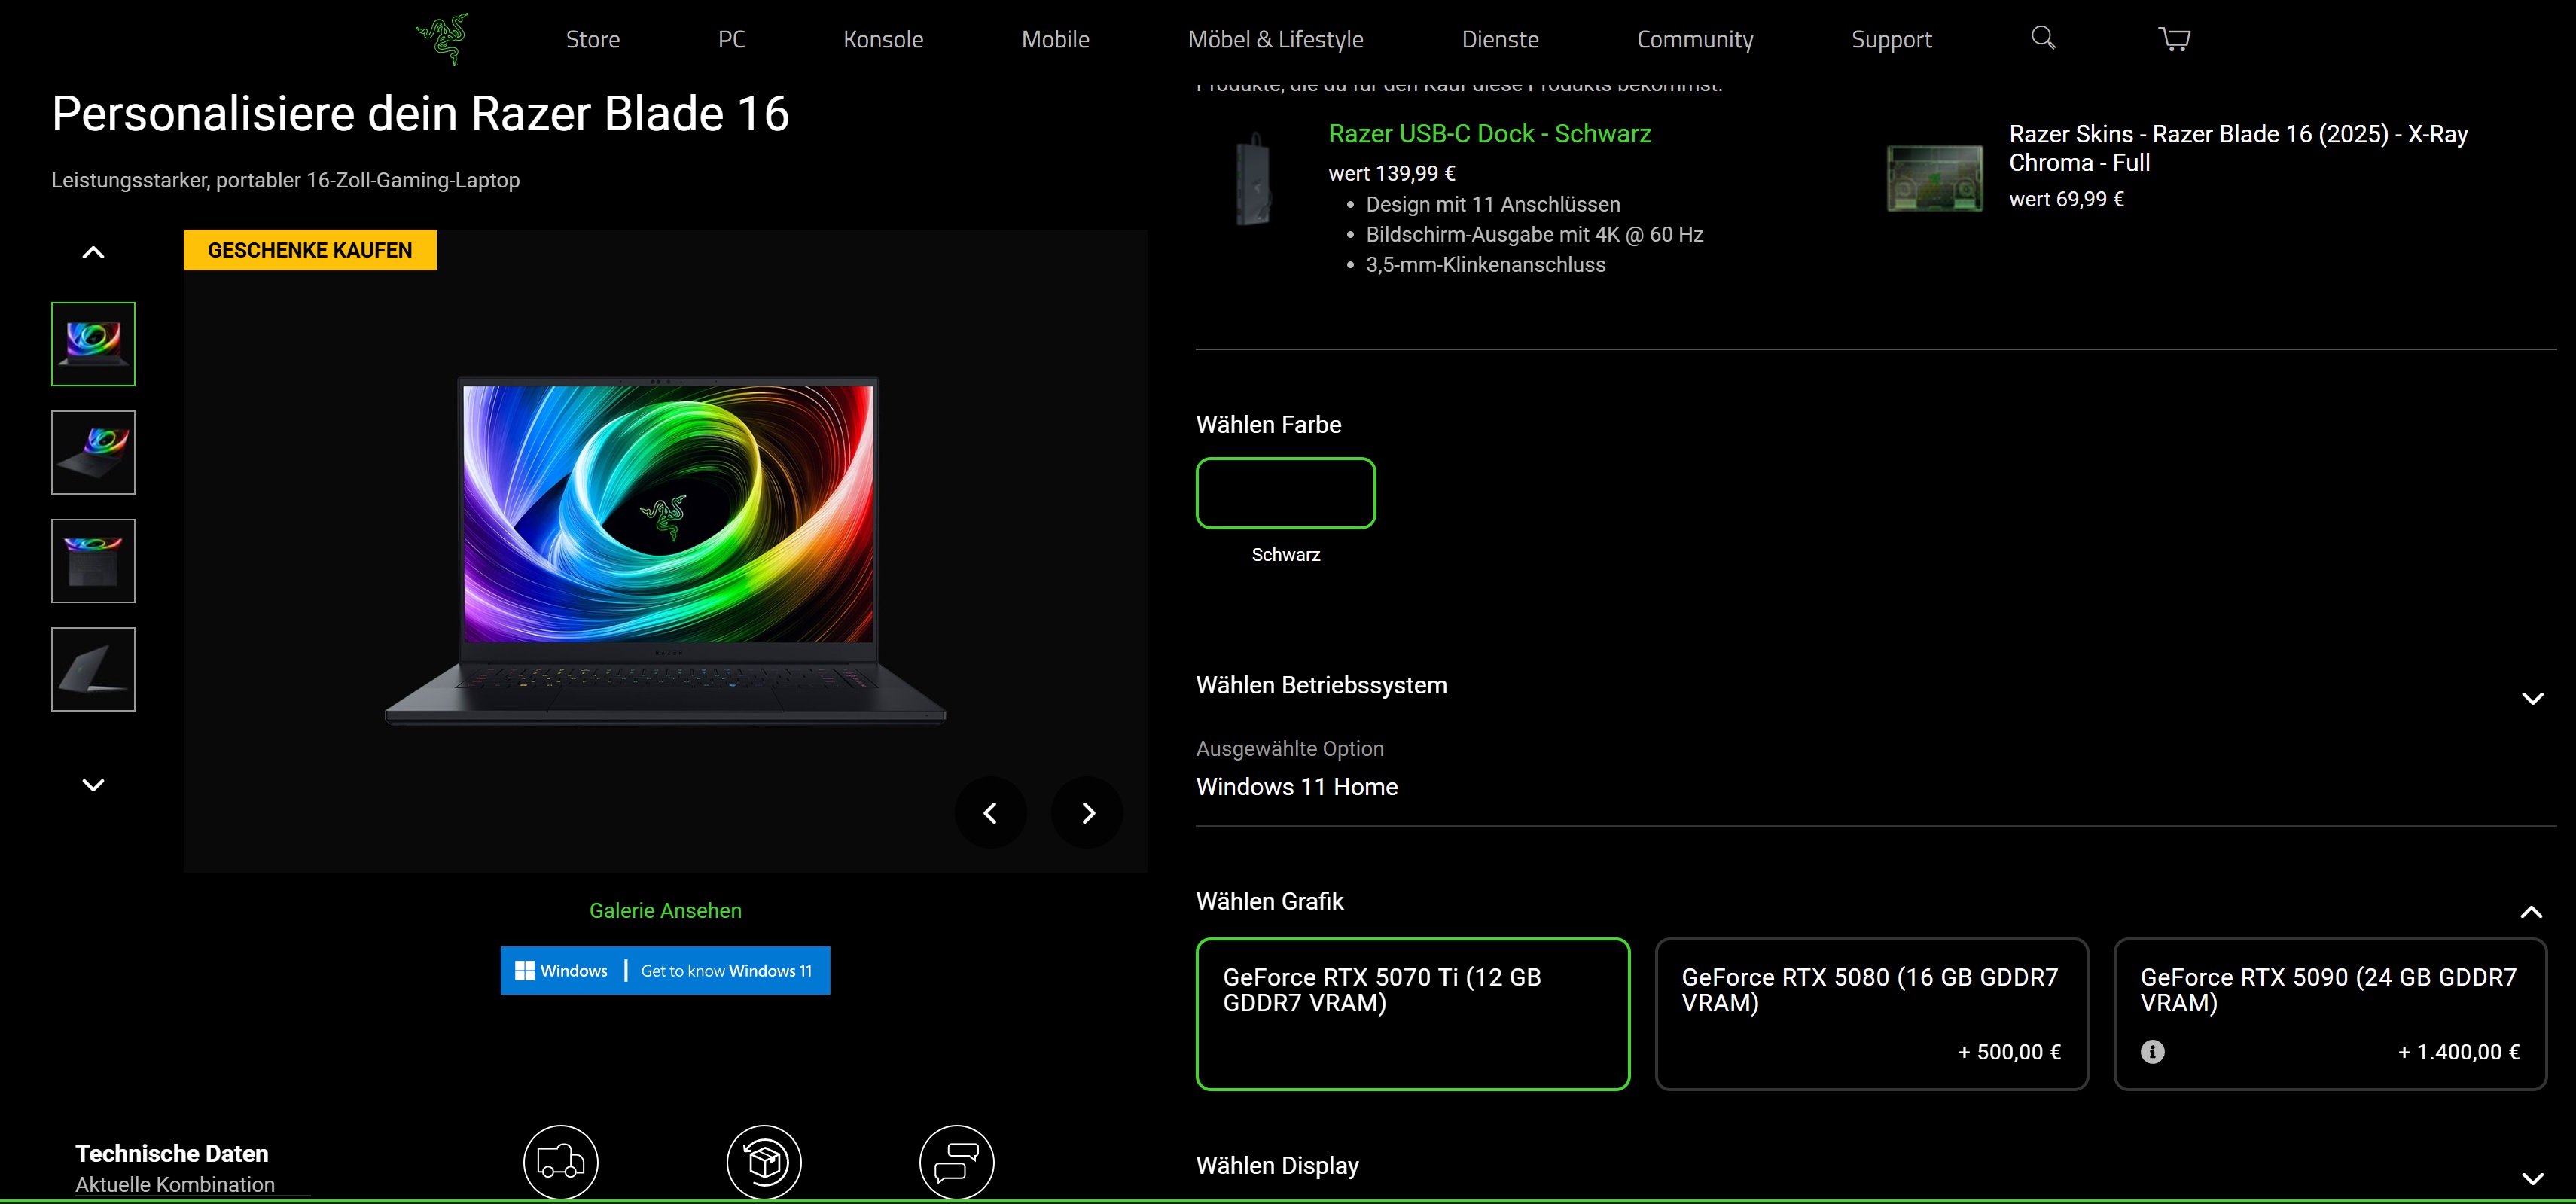Open the Möbel & Lifestyle menu

[x=1275, y=40]
